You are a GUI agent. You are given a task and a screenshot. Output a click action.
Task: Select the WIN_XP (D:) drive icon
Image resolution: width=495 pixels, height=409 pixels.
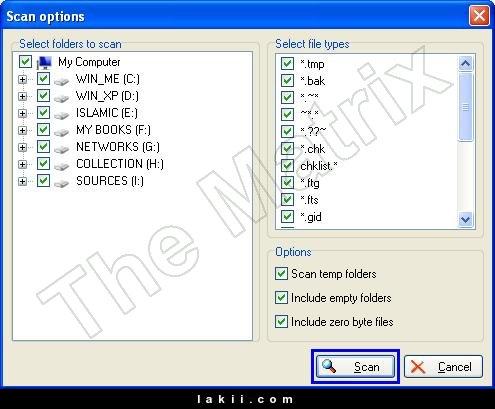pyautogui.click(x=61, y=98)
